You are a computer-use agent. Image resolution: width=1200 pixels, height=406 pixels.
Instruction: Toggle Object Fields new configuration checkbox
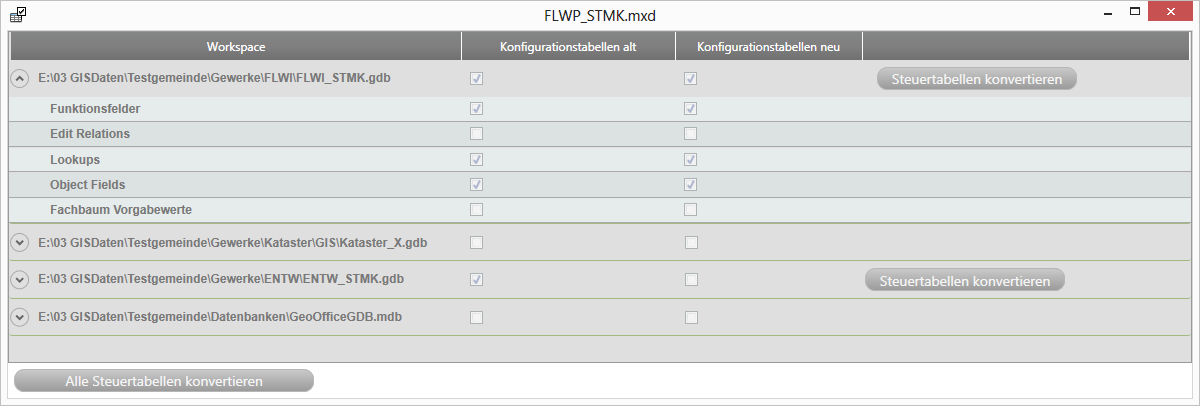tap(690, 184)
